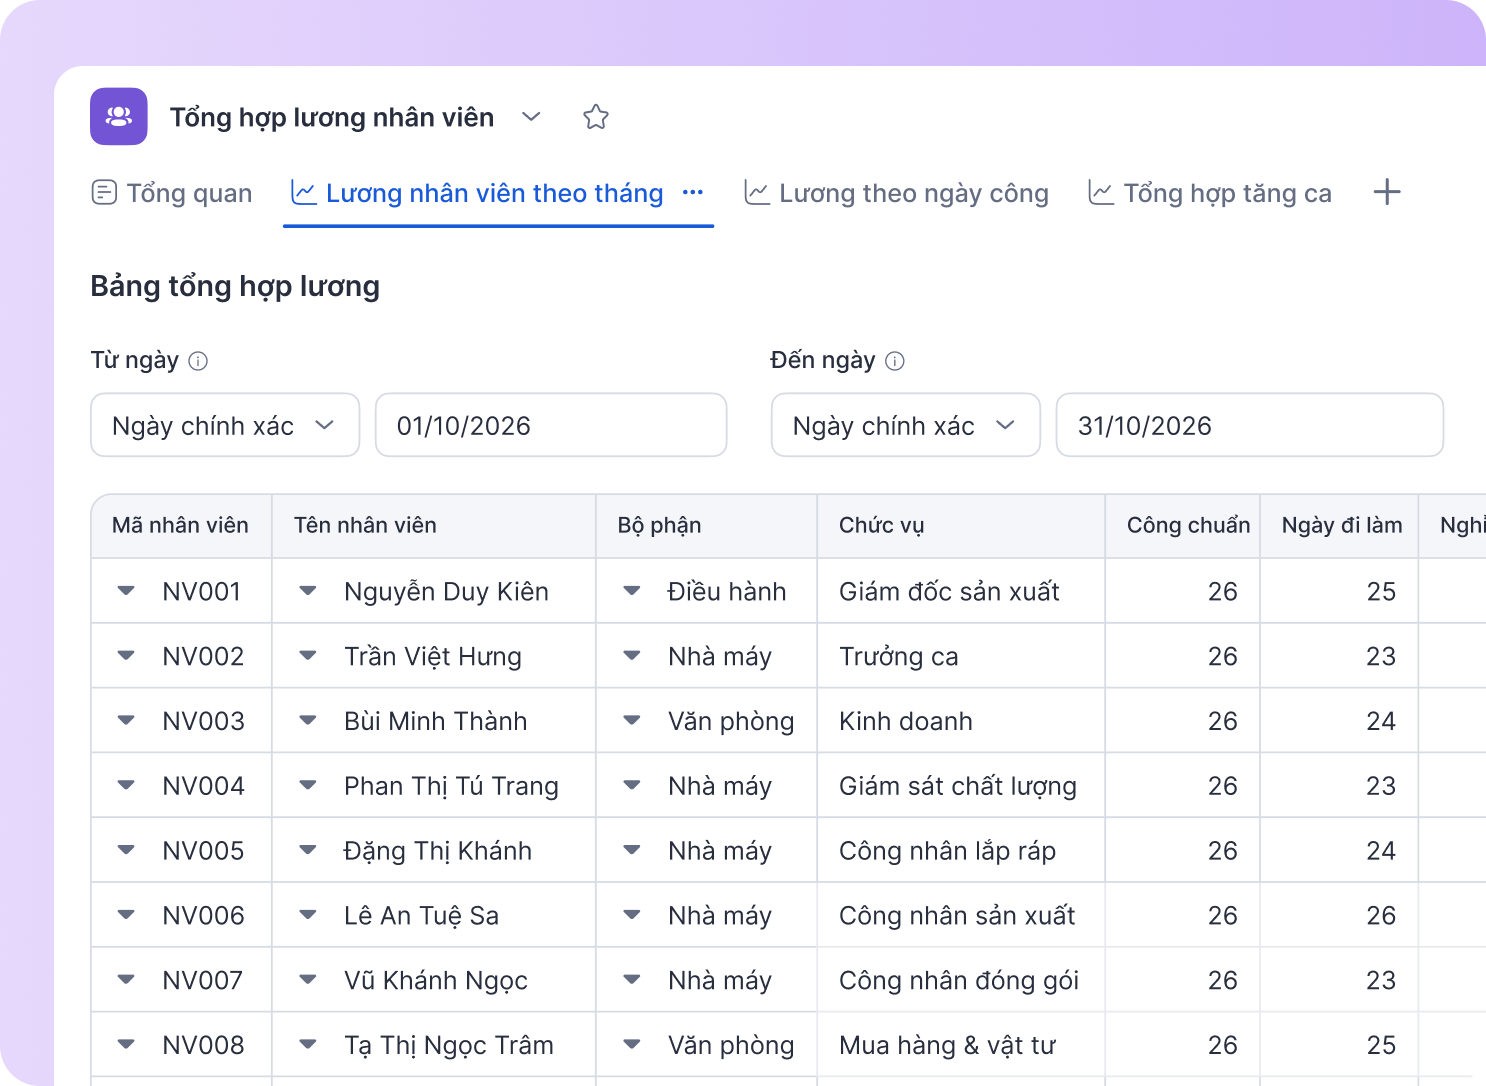The width and height of the screenshot is (1486, 1086).
Task: Expand the NV007 row arrow
Action: click(126, 980)
